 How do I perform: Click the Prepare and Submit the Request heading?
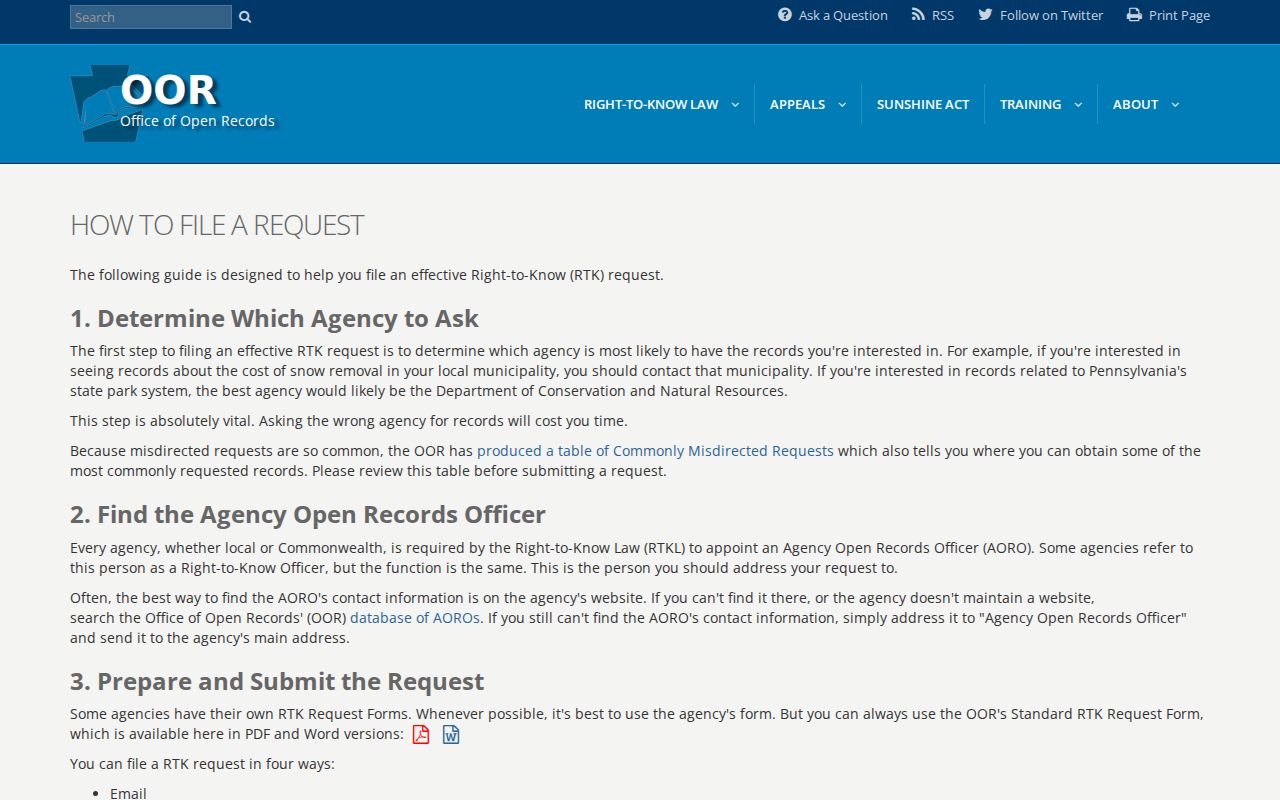tap(277, 682)
